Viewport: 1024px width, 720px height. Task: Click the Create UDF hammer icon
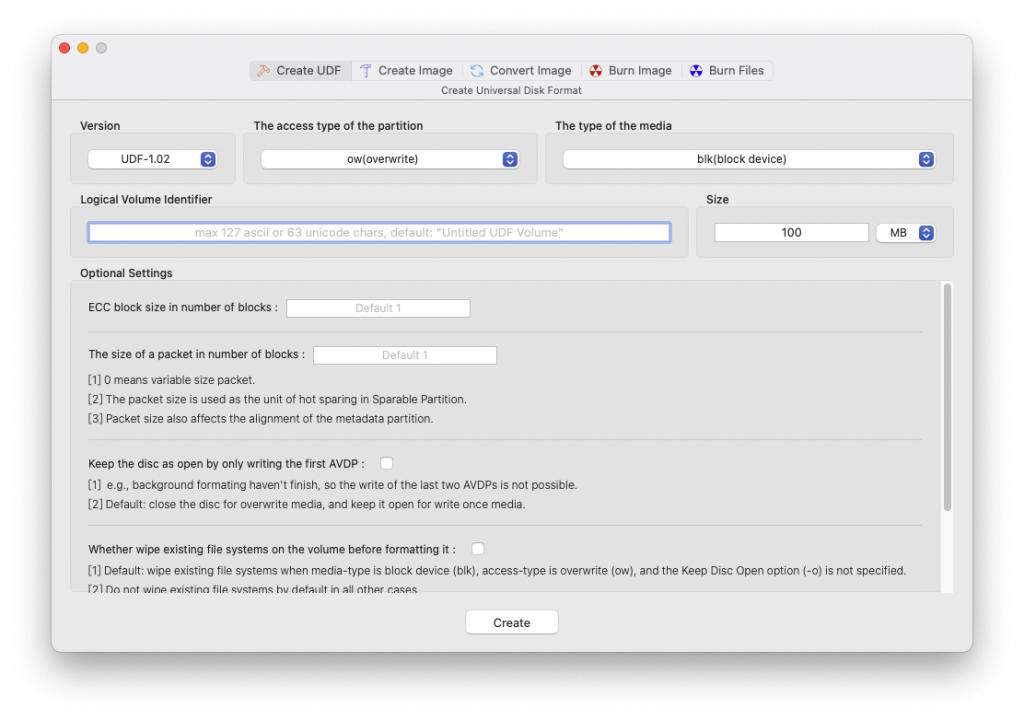tap(263, 71)
